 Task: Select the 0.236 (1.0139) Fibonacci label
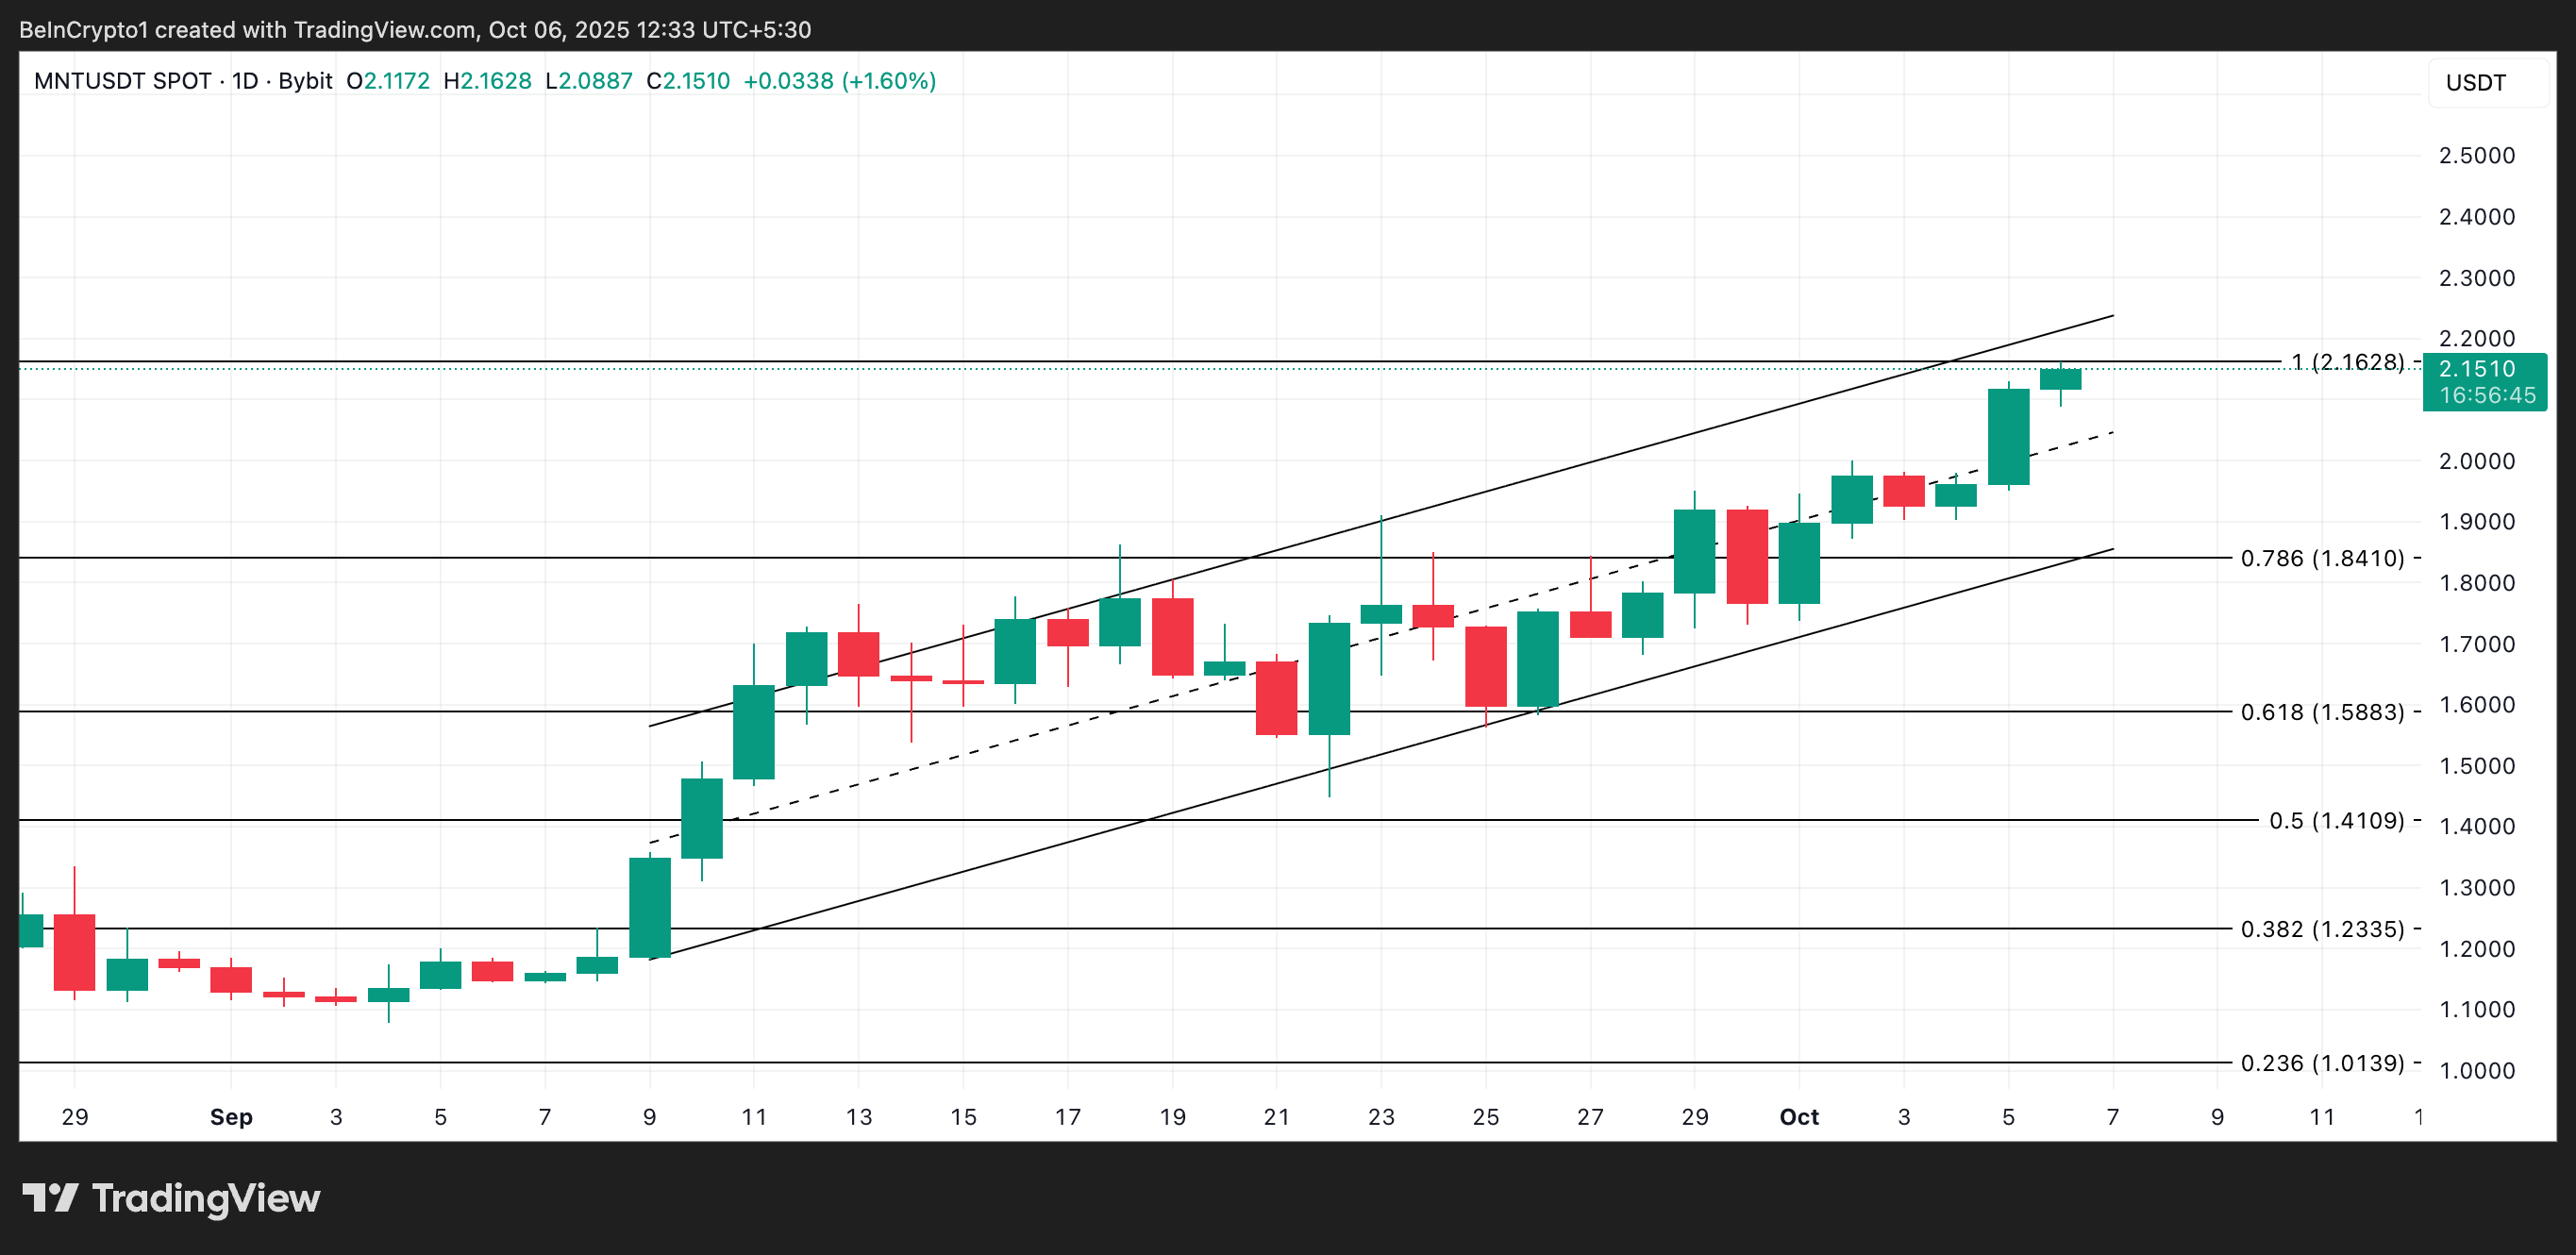click(2322, 1063)
